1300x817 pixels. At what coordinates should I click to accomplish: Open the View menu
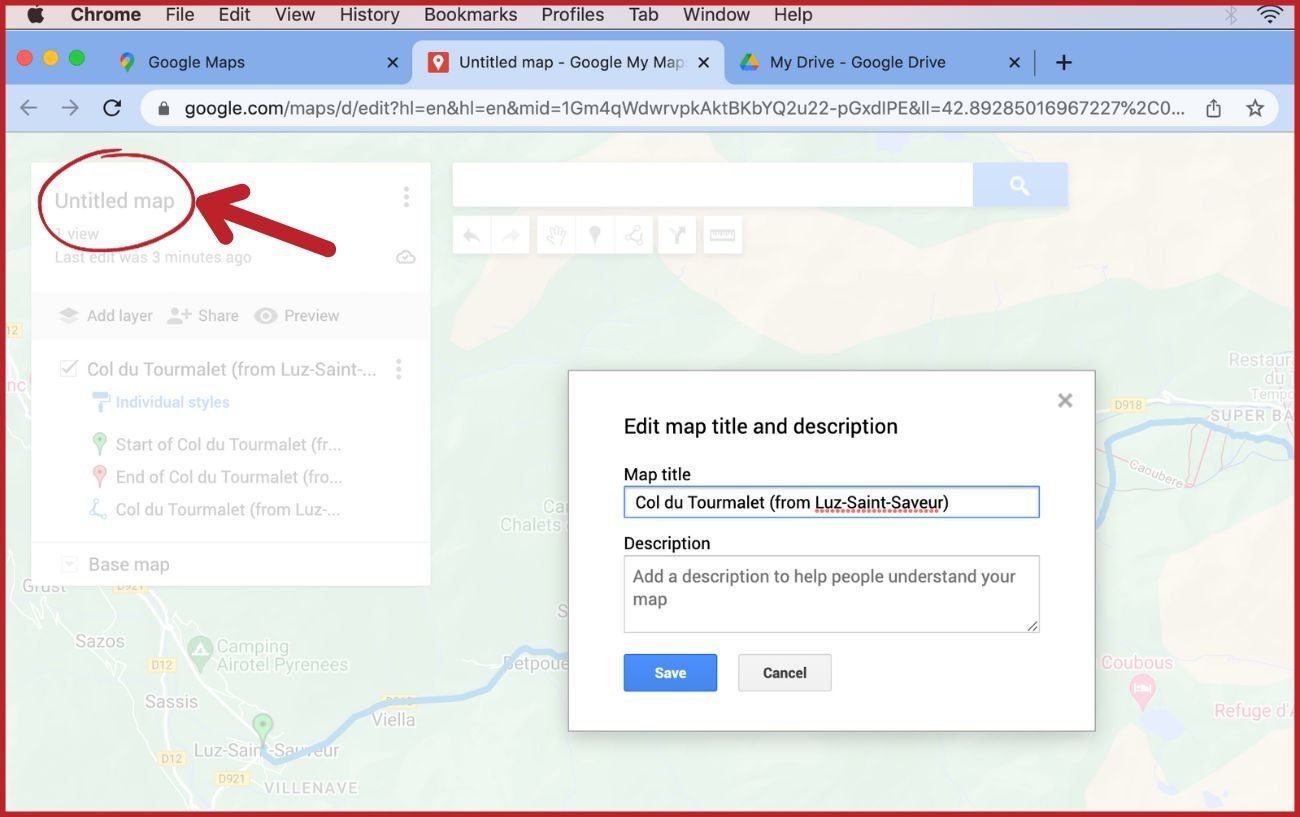[295, 14]
